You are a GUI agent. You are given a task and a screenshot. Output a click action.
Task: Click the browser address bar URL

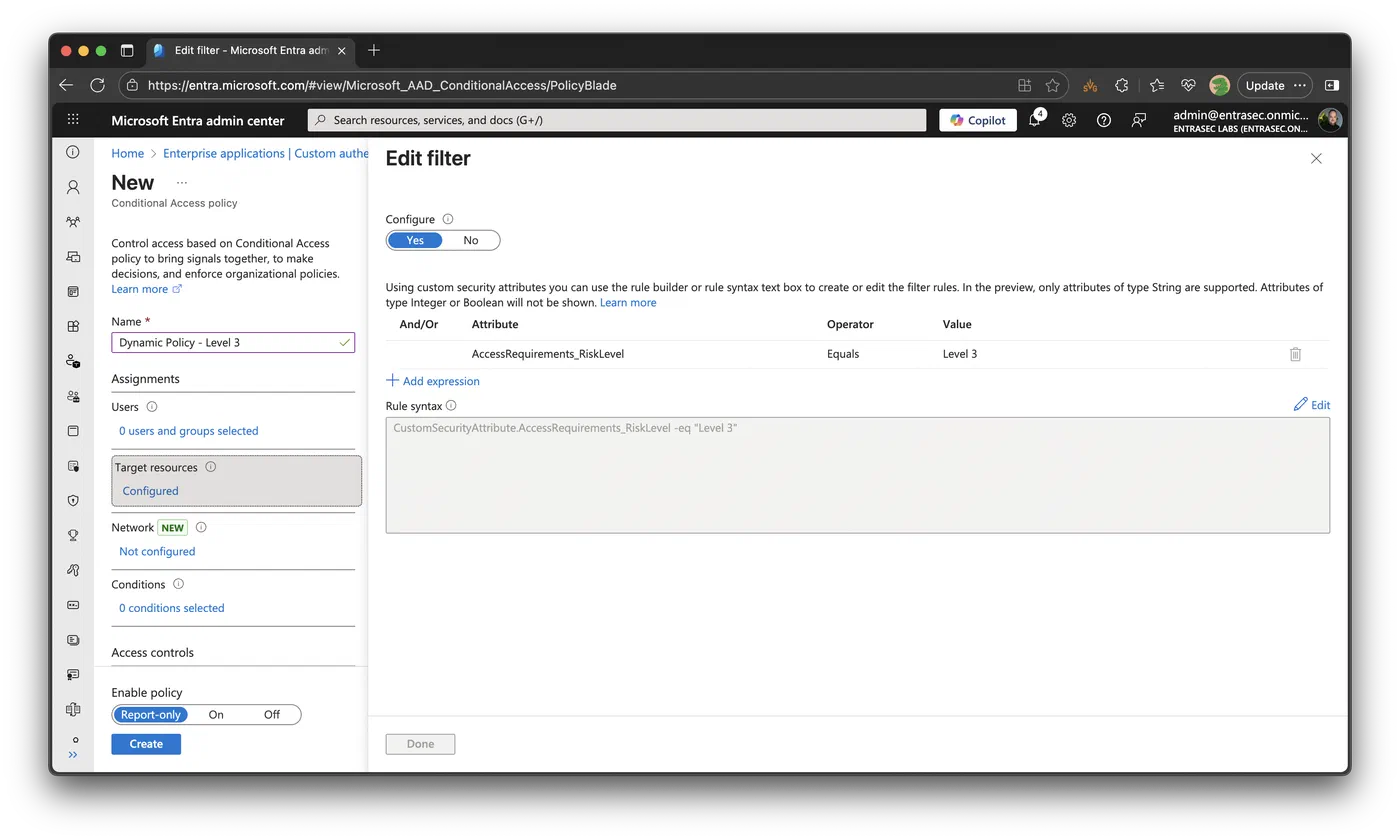tap(382, 85)
